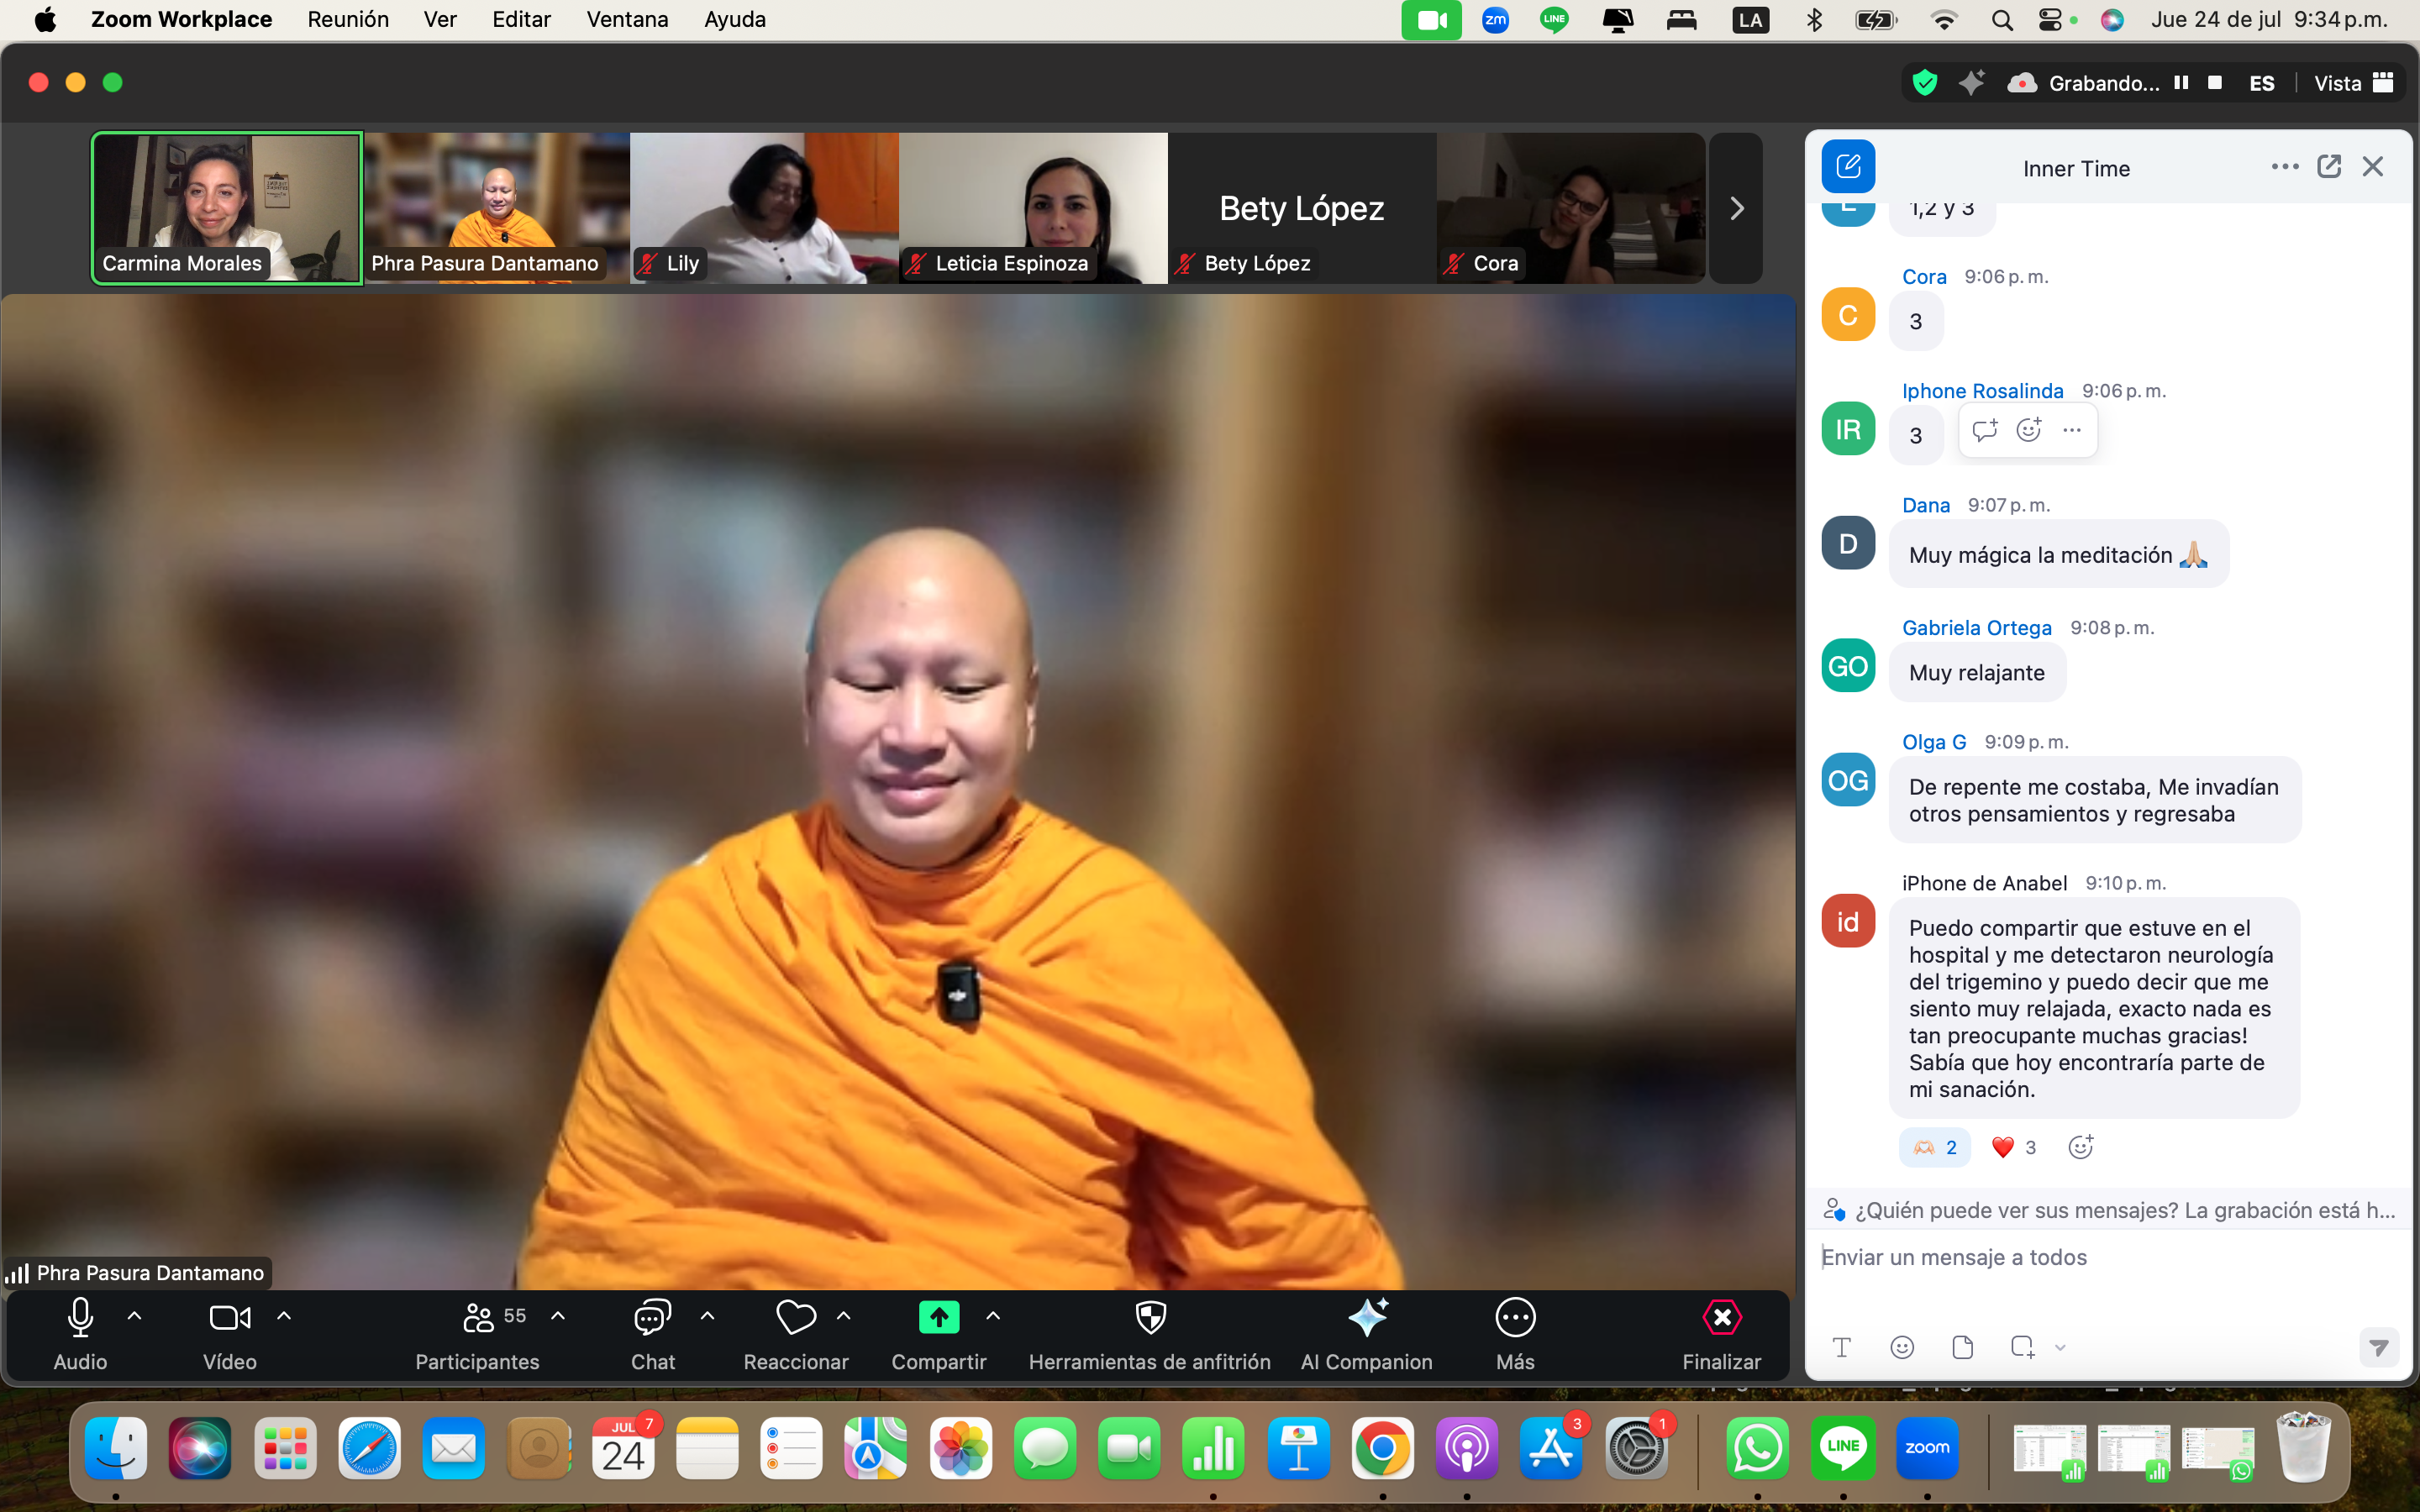Screen dimensions: 2420x1512
Task: Send the chat message
Action: click(2379, 1348)
